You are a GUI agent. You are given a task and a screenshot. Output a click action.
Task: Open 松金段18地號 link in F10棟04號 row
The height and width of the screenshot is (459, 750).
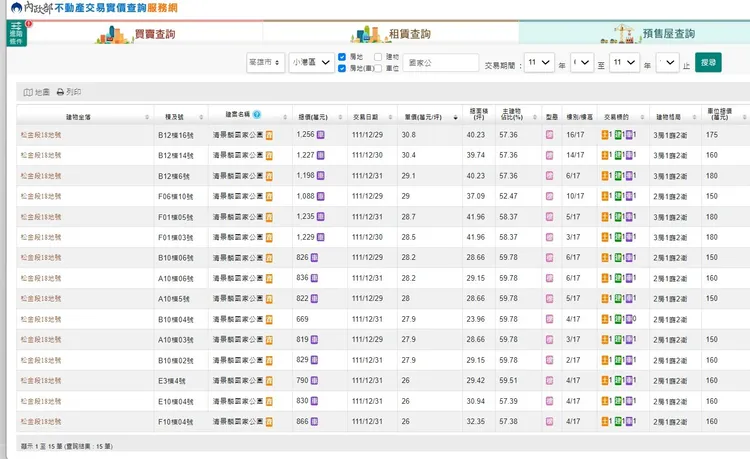coord(41,422)
